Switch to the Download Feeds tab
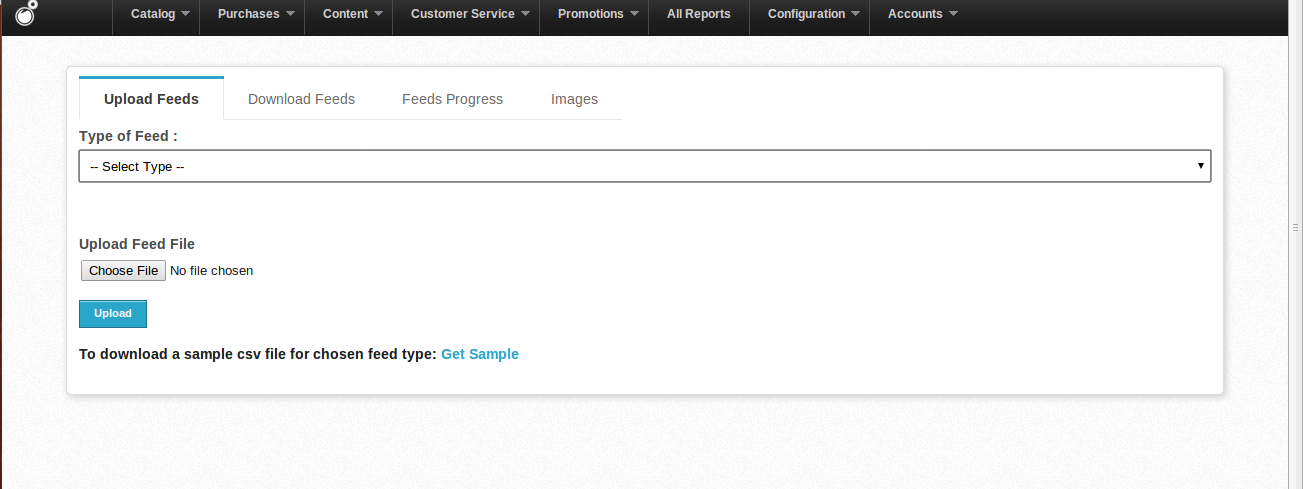The height and width of the screenshot is (489, 1303). click(x=301, y=99)
